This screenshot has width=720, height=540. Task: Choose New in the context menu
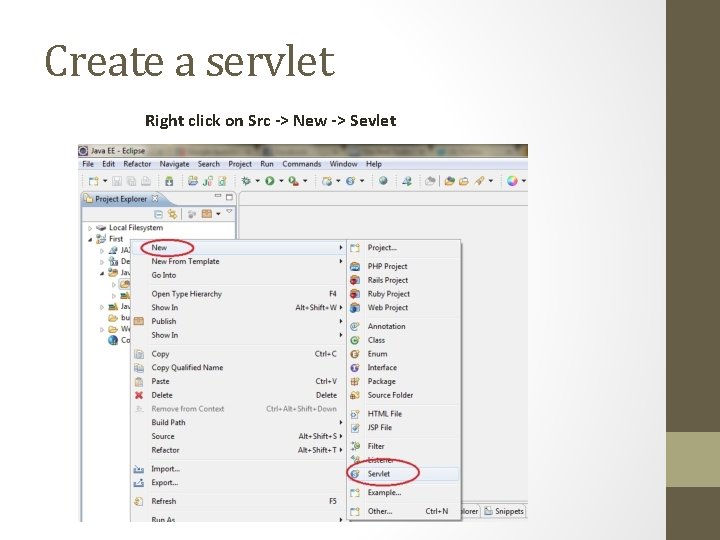(238, 248)
